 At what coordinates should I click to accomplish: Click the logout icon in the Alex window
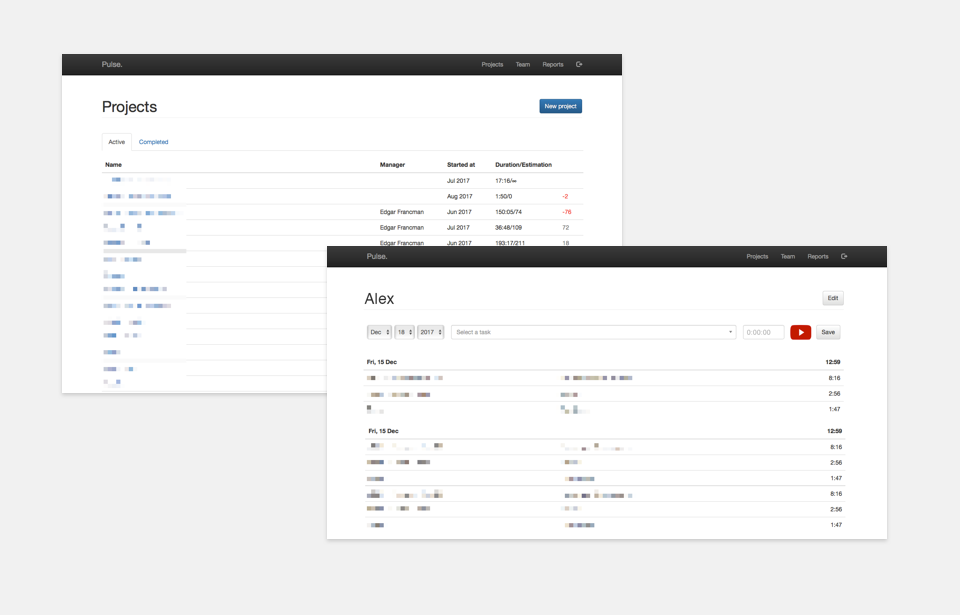844,257
